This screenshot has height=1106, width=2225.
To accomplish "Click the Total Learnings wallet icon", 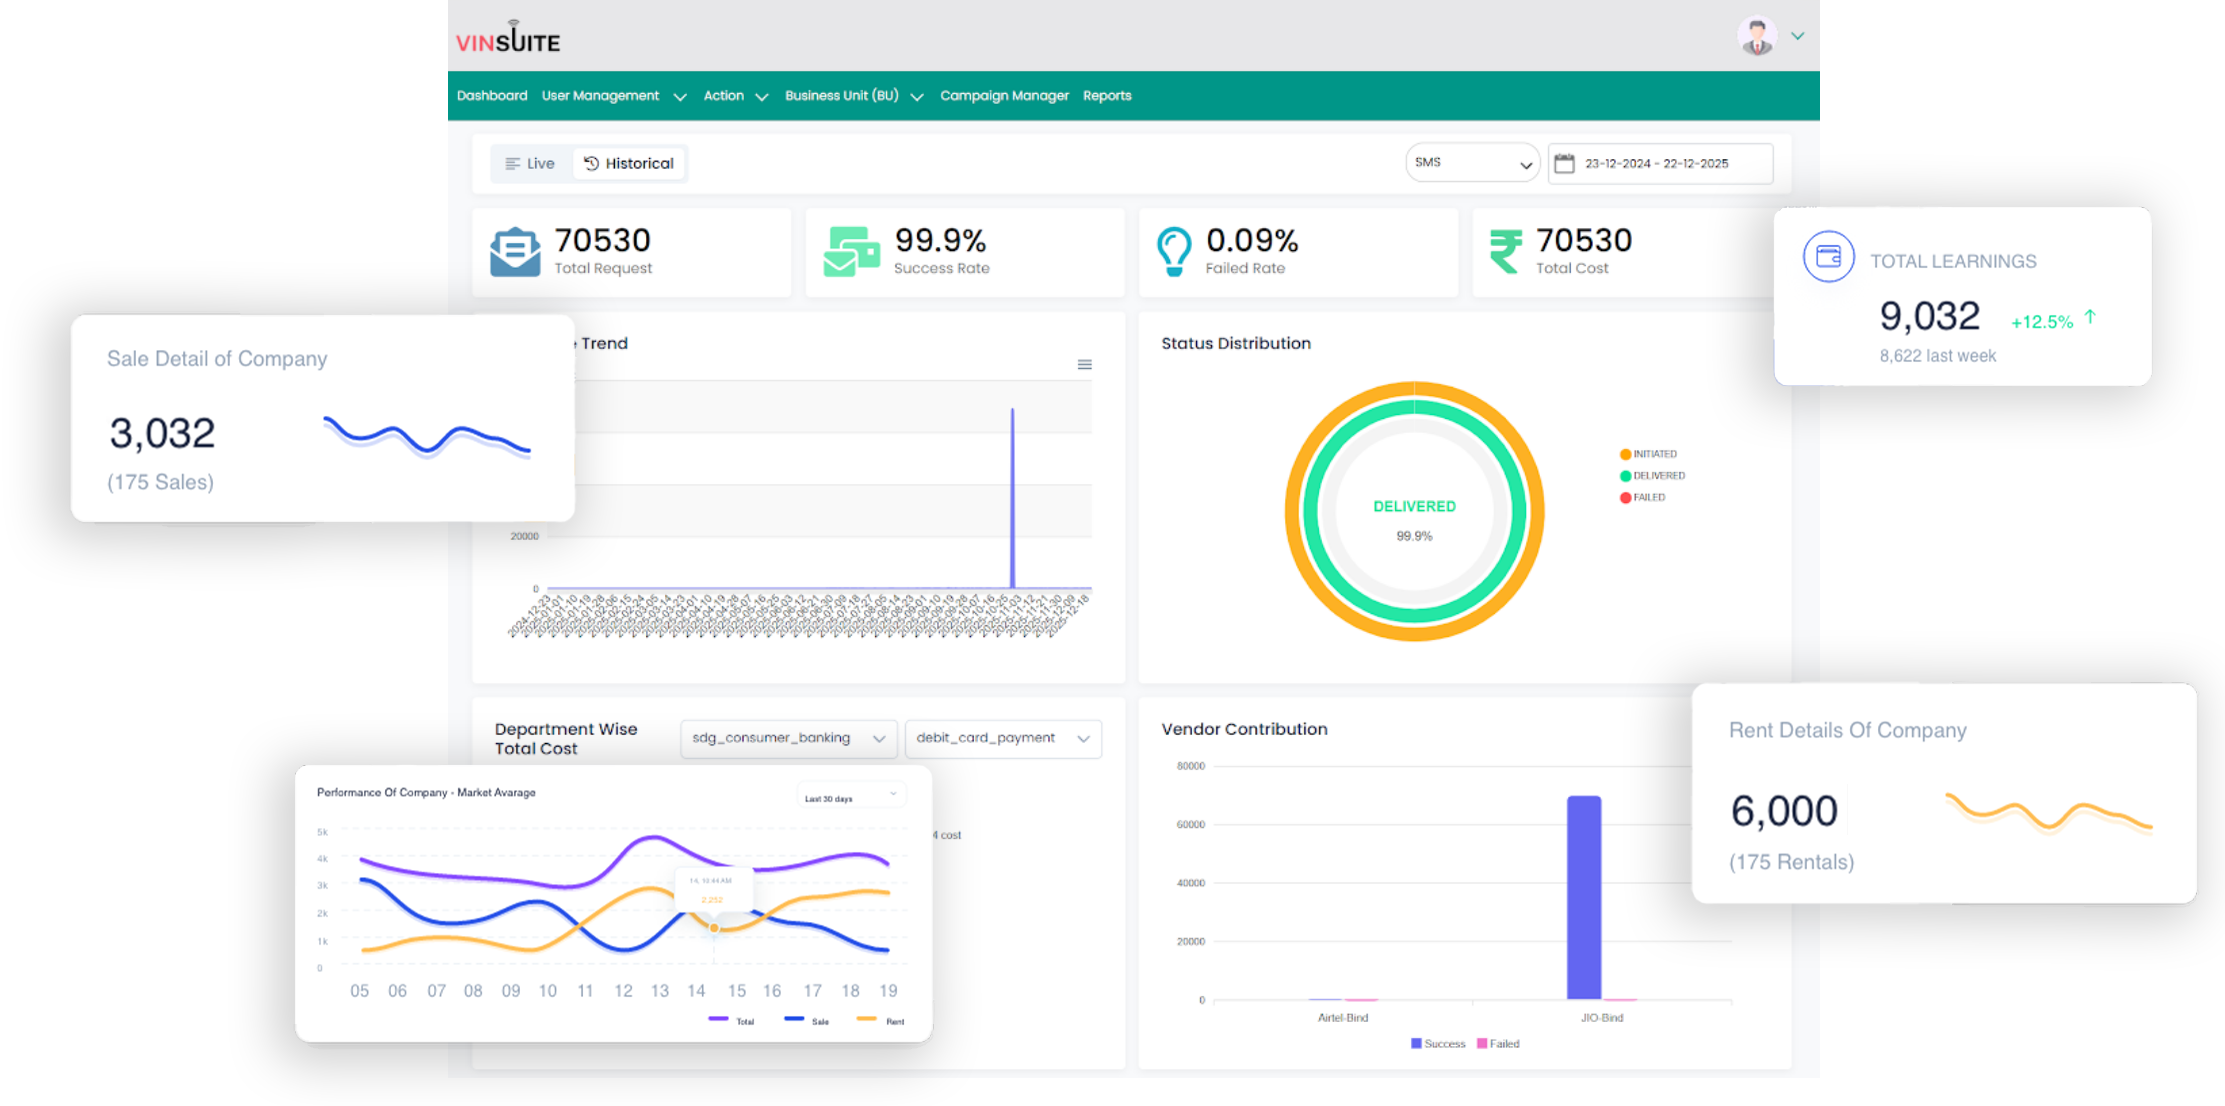I will coord(1828,257).
